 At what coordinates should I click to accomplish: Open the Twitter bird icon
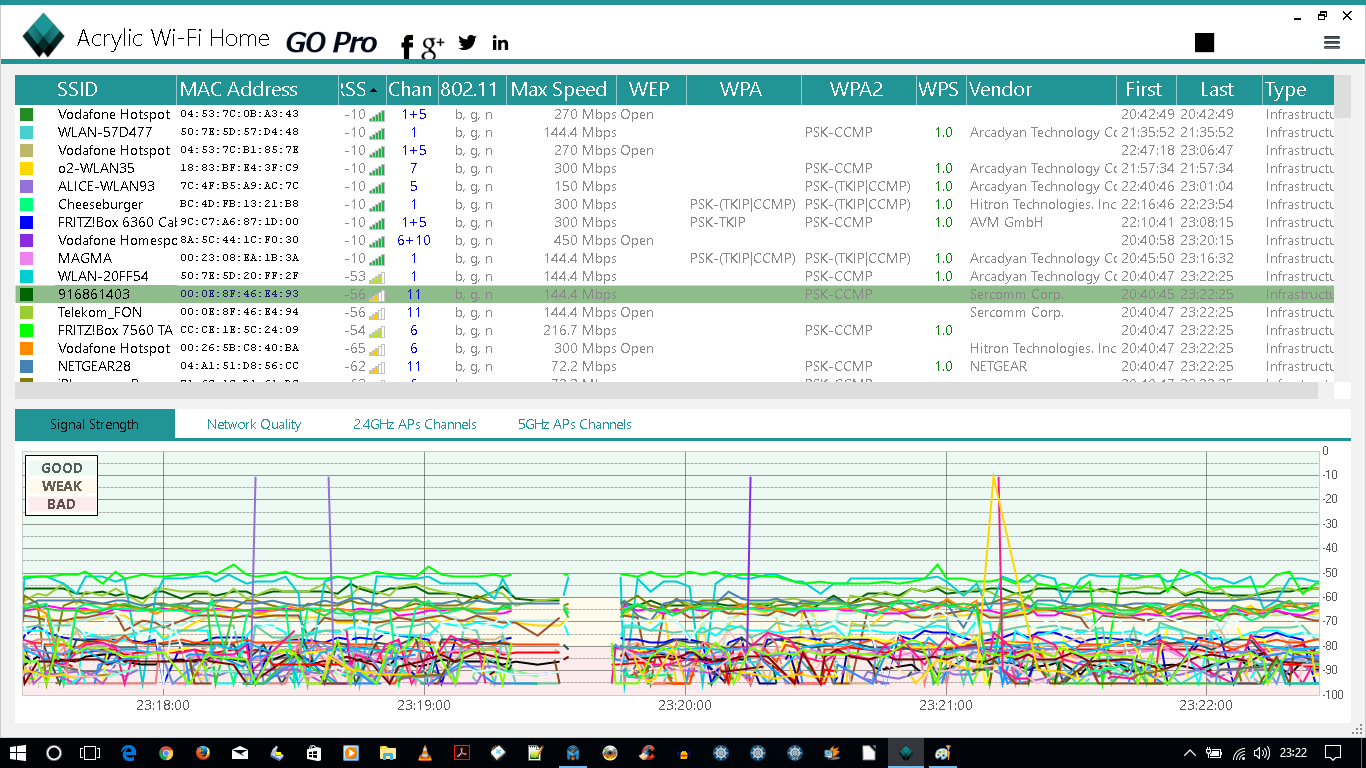tap(467, 42)
